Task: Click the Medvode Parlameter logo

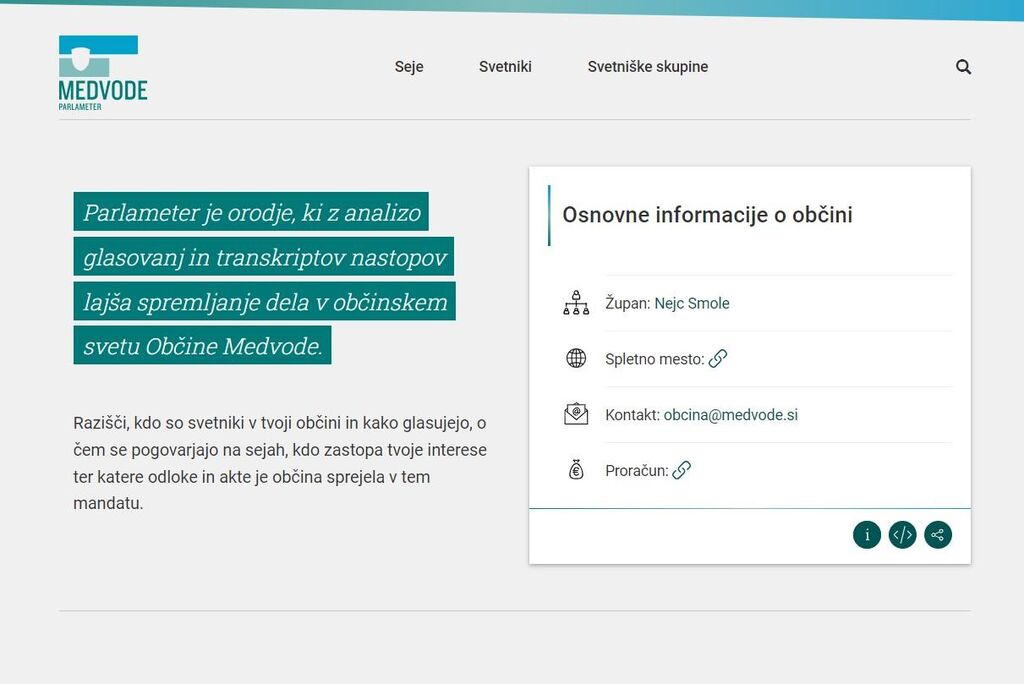Action: click(102, 72)
